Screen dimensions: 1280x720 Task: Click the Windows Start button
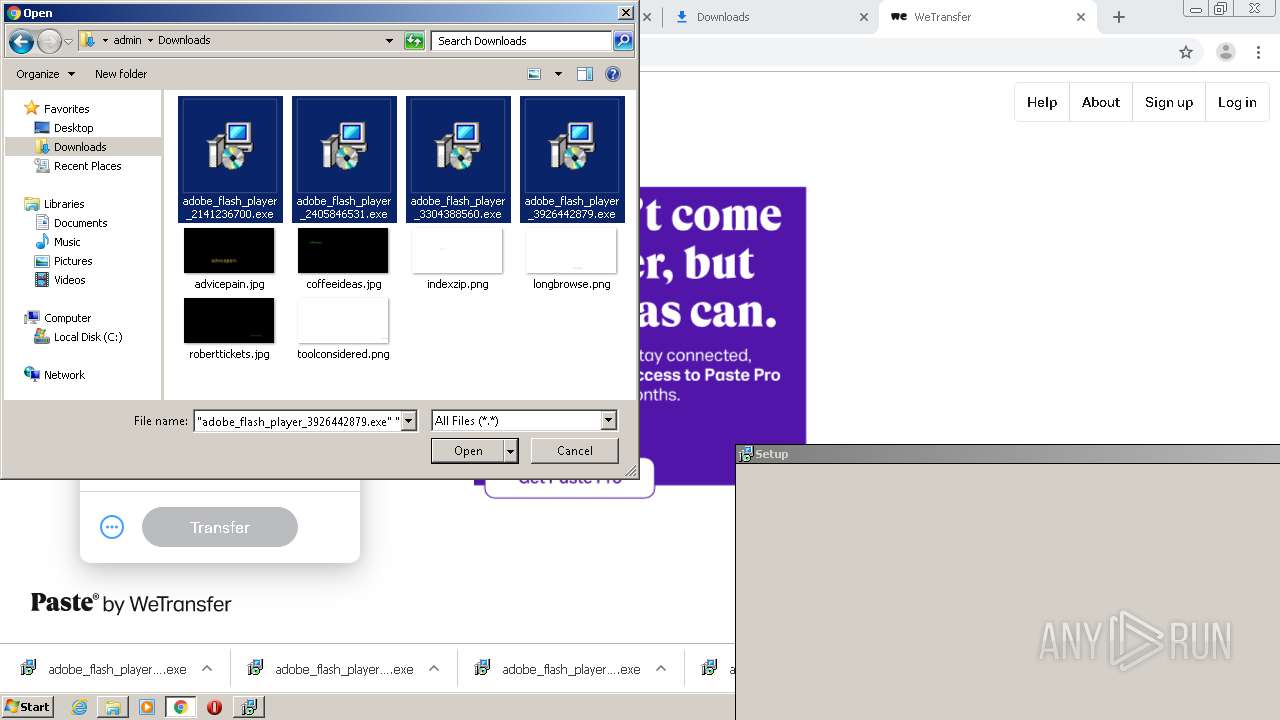(x=28, y=707)
